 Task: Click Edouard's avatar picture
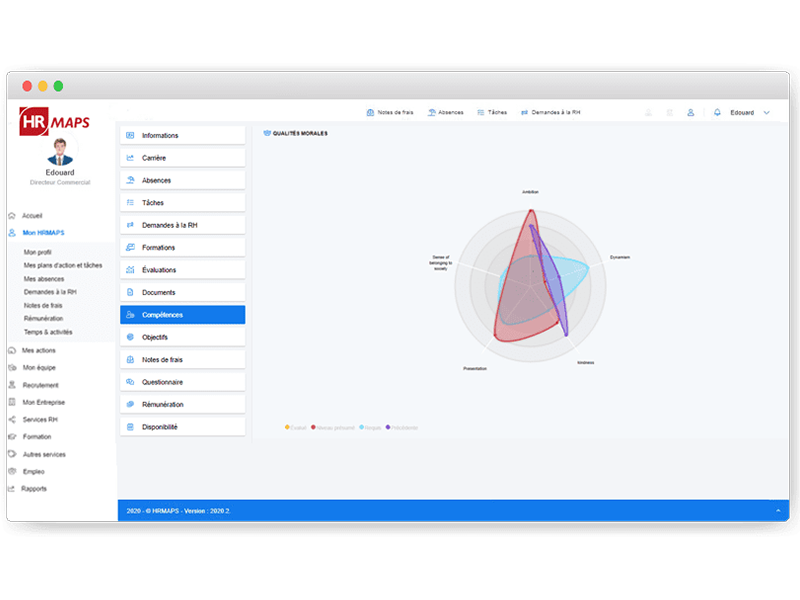click(x=60, y=152)
